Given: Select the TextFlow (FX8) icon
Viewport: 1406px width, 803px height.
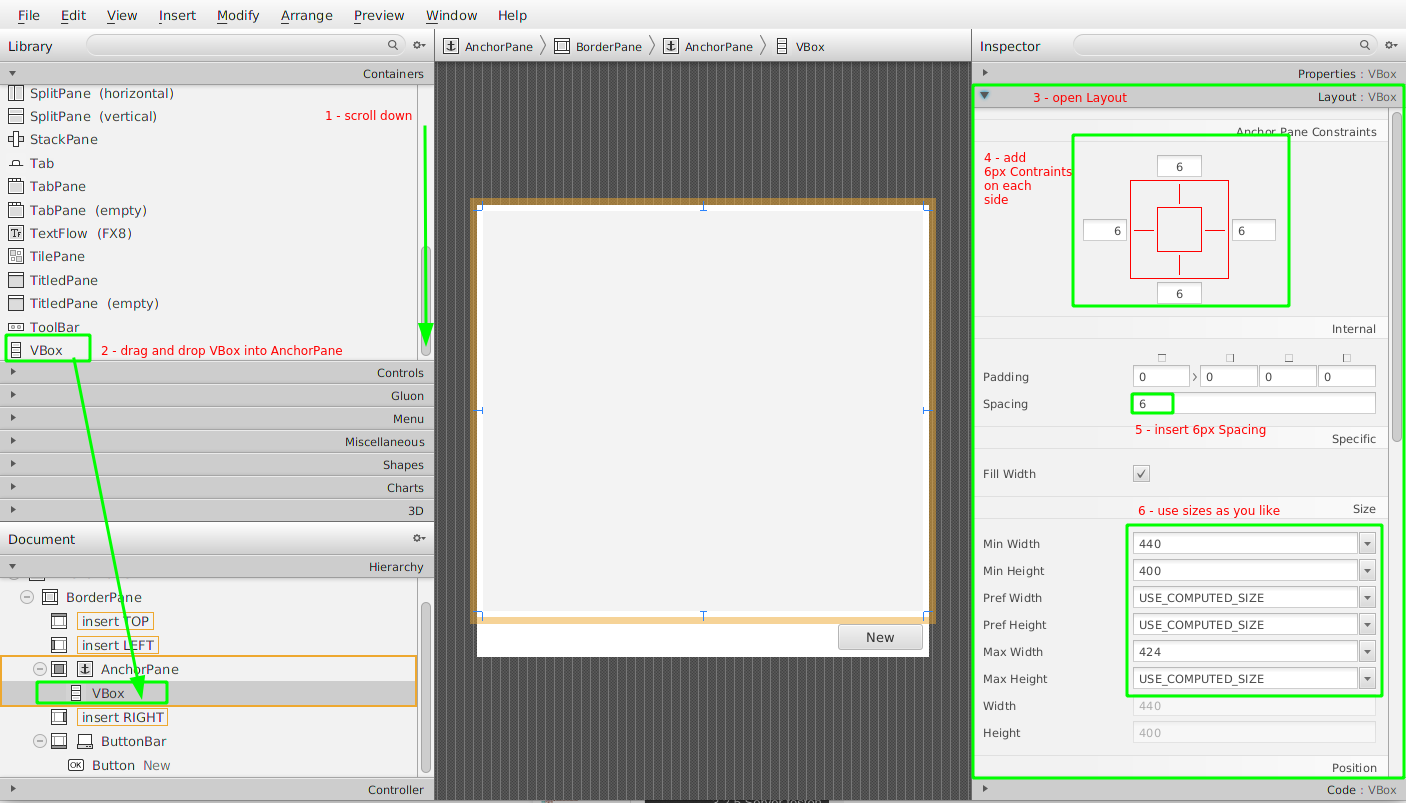Looking at the screenshot, I should (15, 233).
